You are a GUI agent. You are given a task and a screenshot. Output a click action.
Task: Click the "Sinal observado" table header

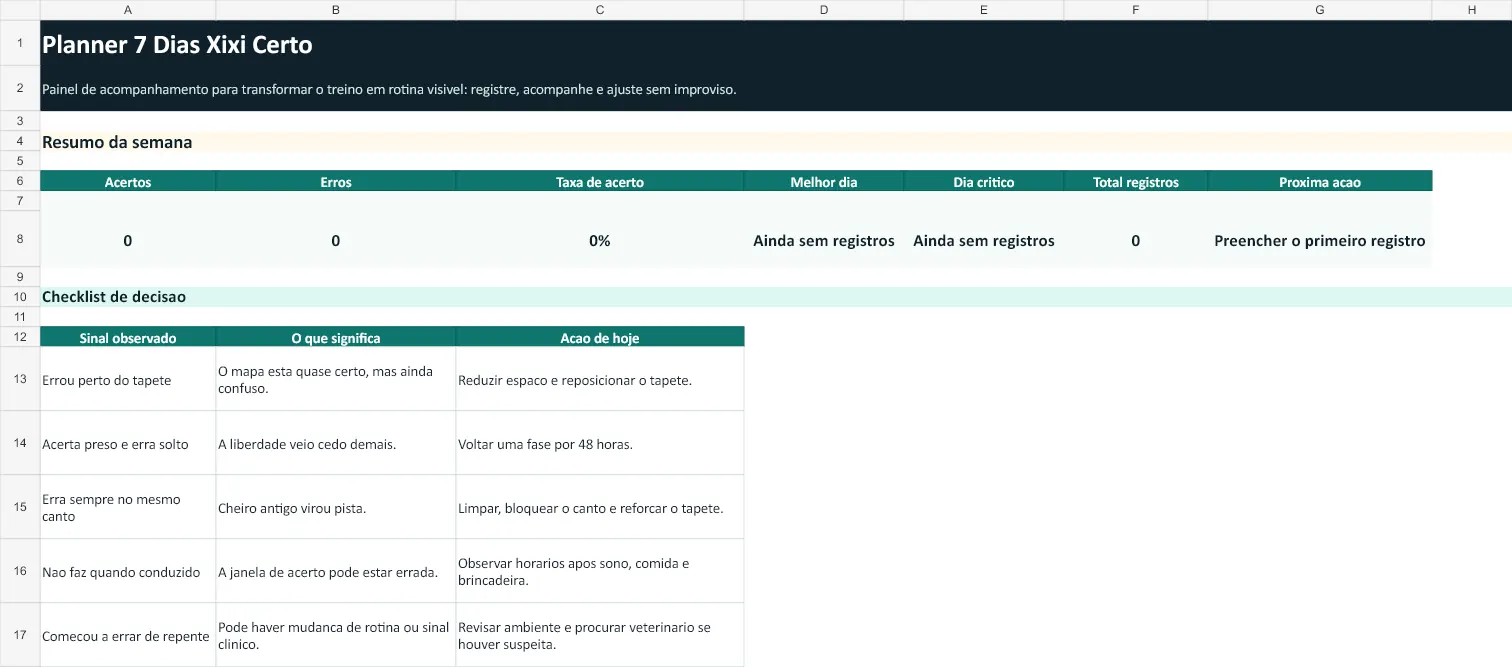(x=128, y=337)
